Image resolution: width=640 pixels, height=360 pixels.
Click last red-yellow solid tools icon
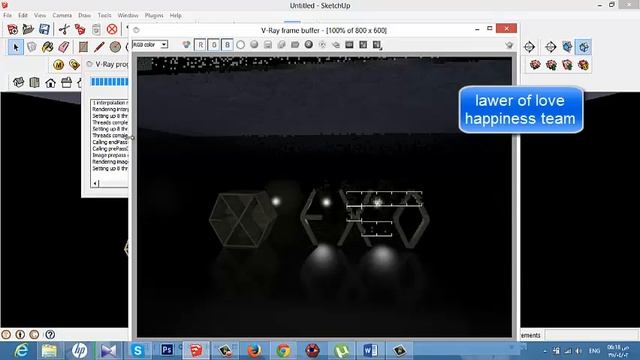(583, 65)
